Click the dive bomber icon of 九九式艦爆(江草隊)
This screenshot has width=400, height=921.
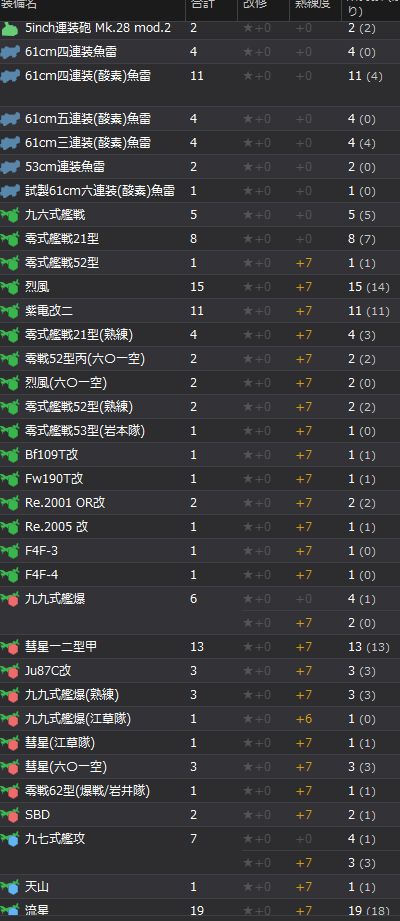tap(9, 720)
